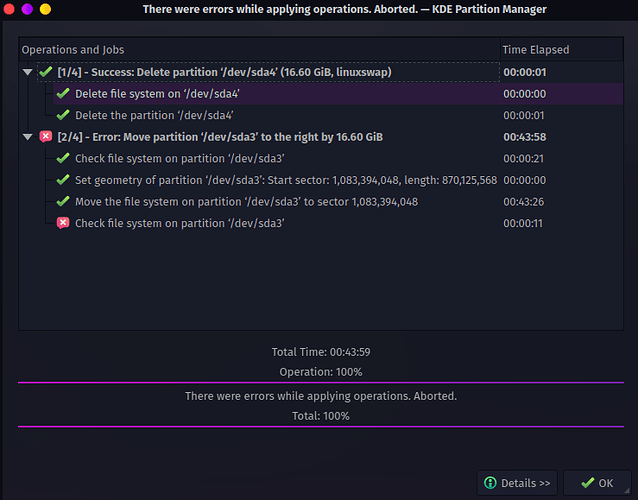This screenshot has height=500, width=638.
Task: Click red error icon on final Check file system
Action: (63, 223)
